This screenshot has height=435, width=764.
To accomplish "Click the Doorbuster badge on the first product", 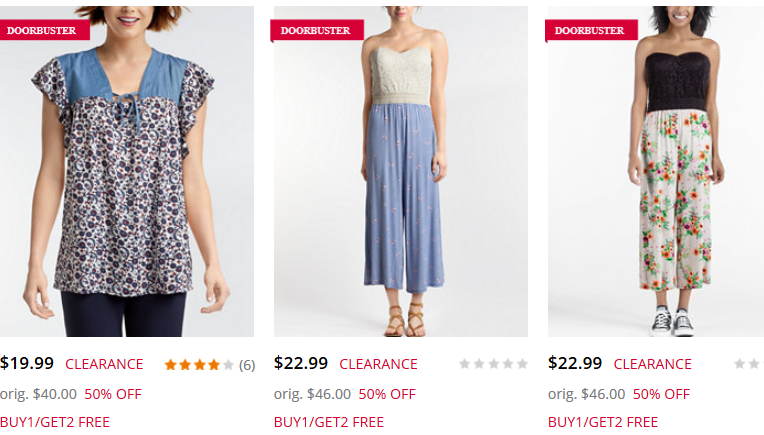I will pyautogui.click(x=42, y=30).
